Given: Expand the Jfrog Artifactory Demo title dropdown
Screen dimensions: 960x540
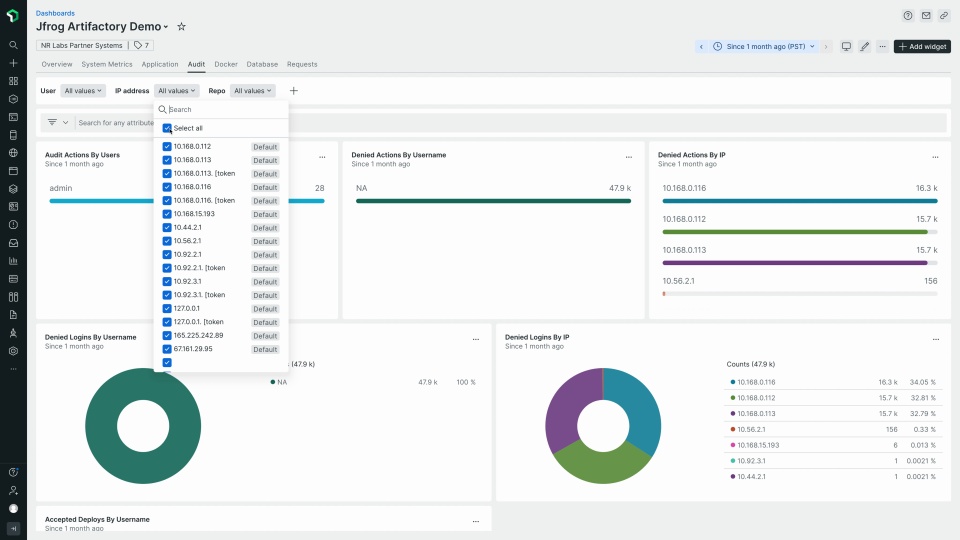Looking at the screenshot, I should pyautogui.click(x=165, y=27).
